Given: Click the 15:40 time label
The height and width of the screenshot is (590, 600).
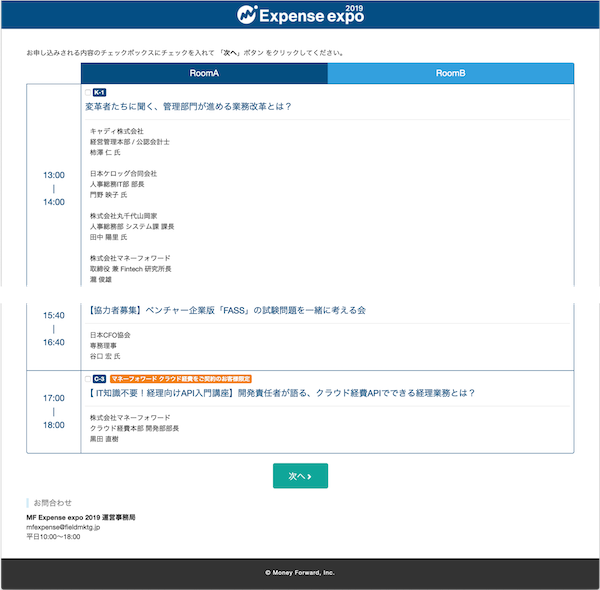Looking at the screenshot, I should click(x=54, y=315).
